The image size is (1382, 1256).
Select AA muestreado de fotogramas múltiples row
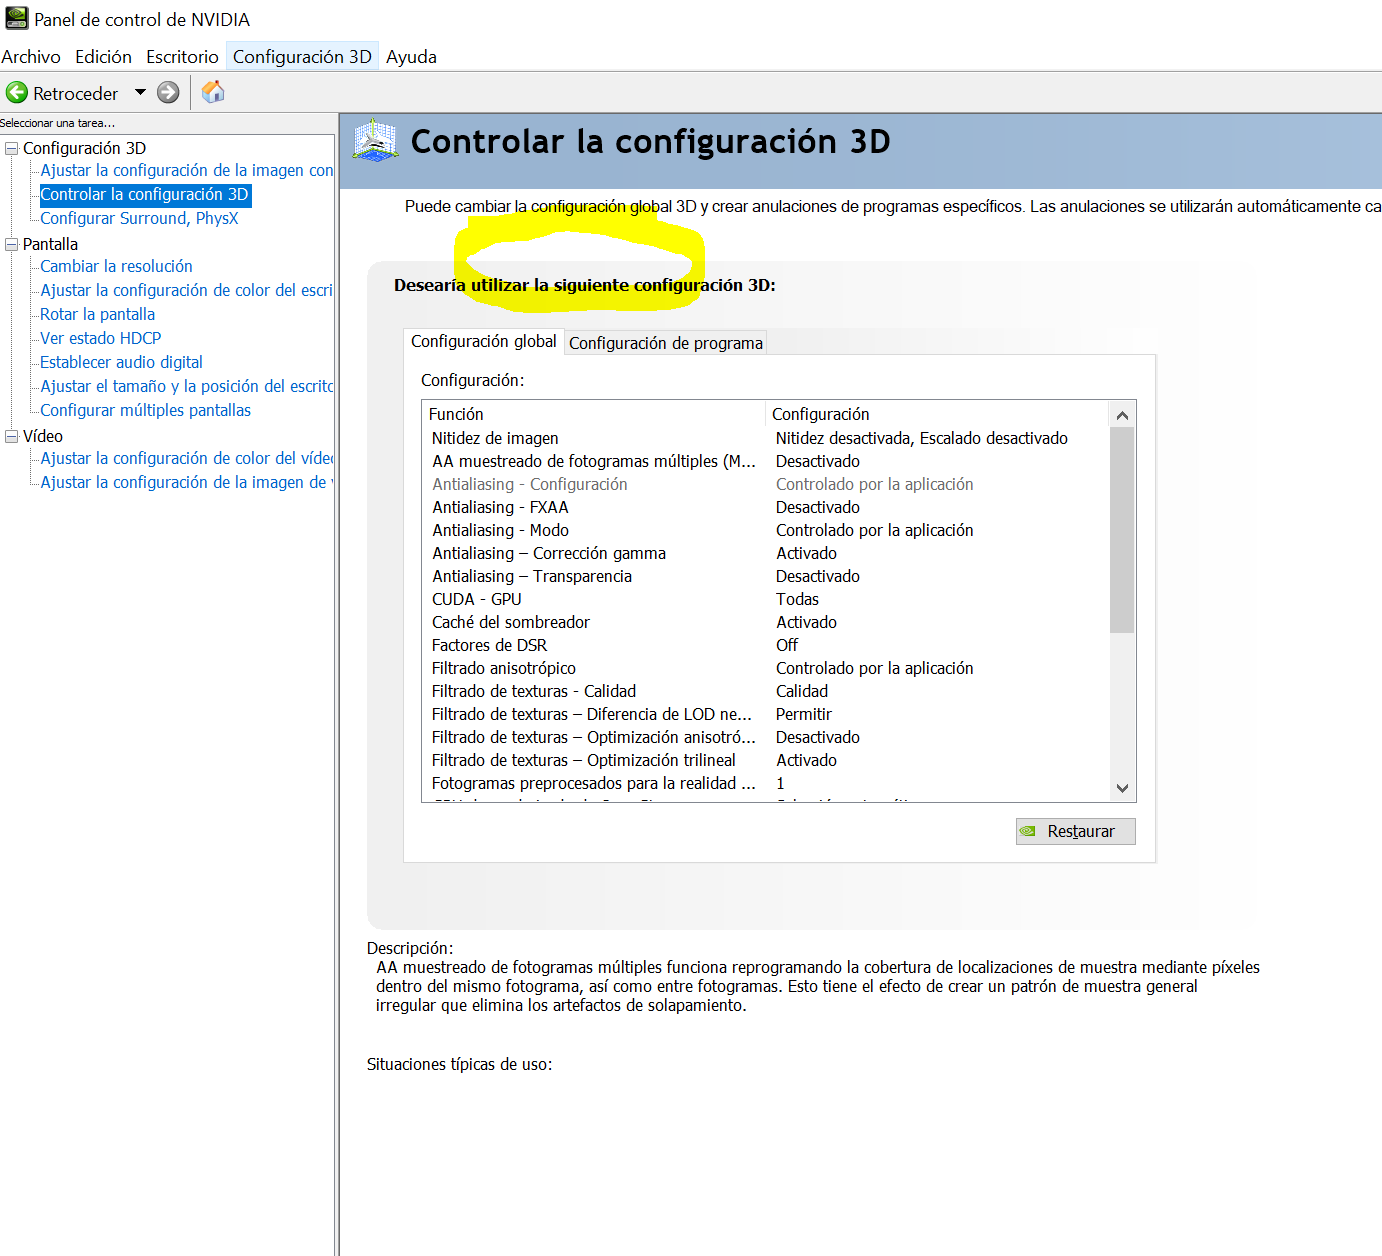coord(766,461)
